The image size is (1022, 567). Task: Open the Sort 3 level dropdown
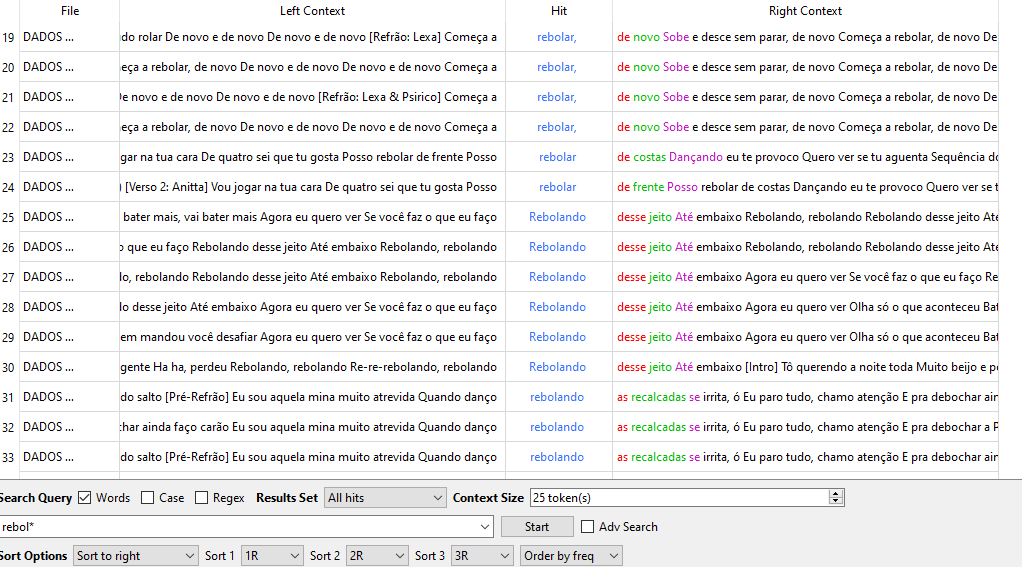pos(482,556)
